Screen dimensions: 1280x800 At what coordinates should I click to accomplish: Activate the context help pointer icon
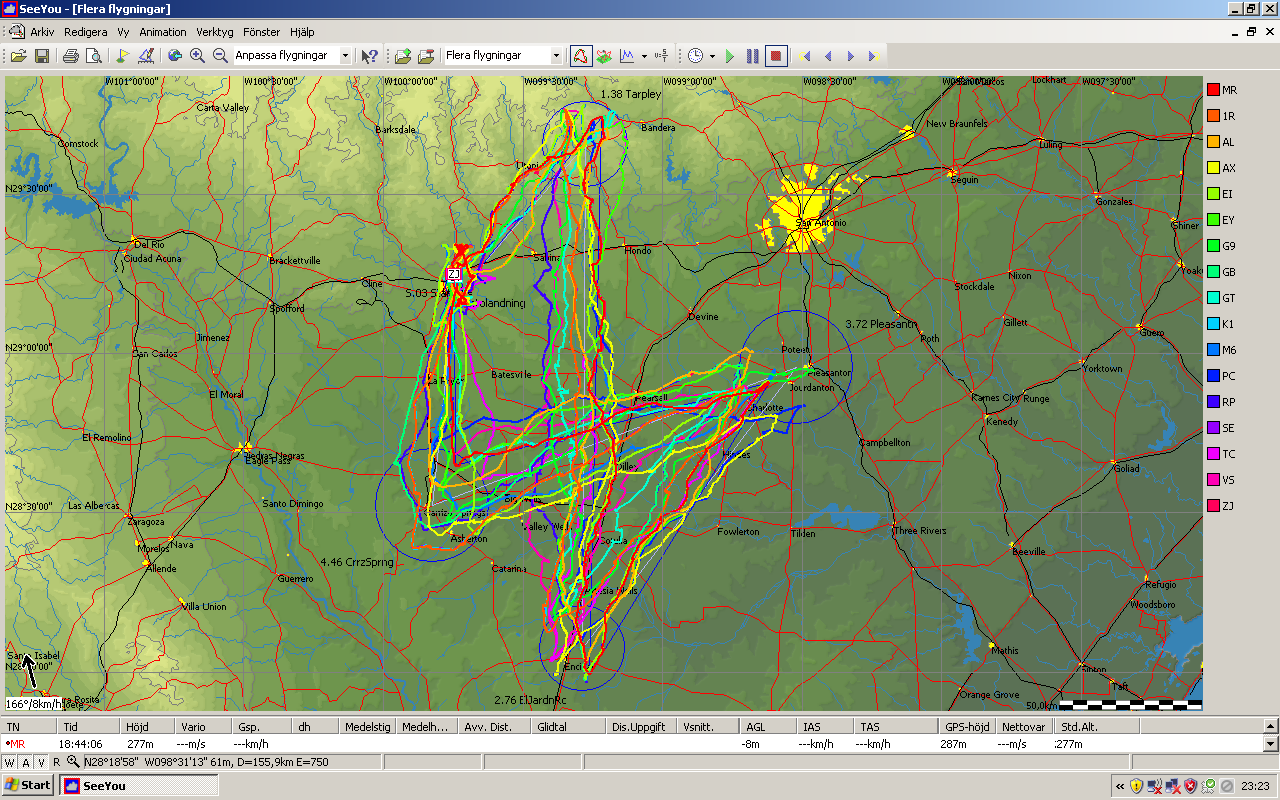pyautogui.click(x=370, y=56)
